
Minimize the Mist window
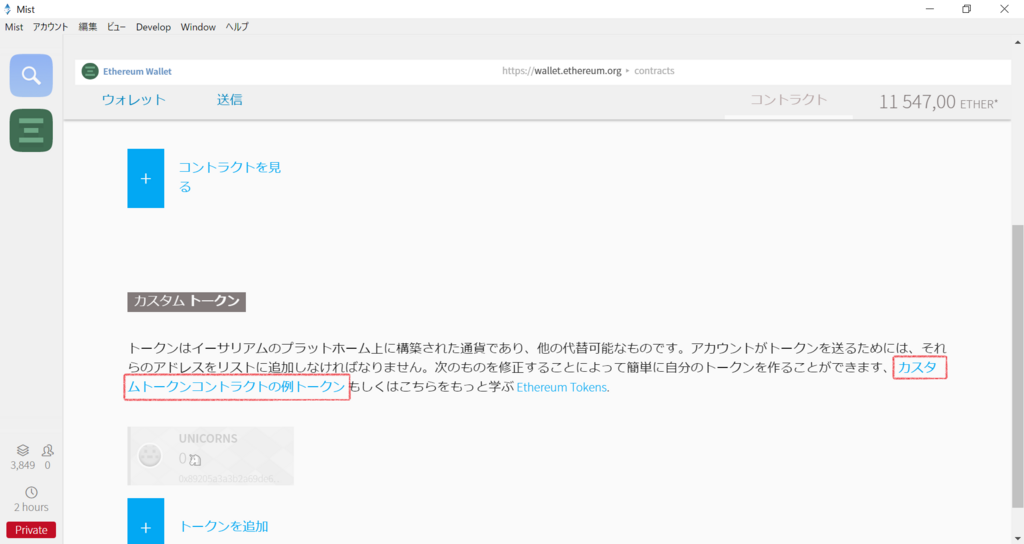coord(930,9)
